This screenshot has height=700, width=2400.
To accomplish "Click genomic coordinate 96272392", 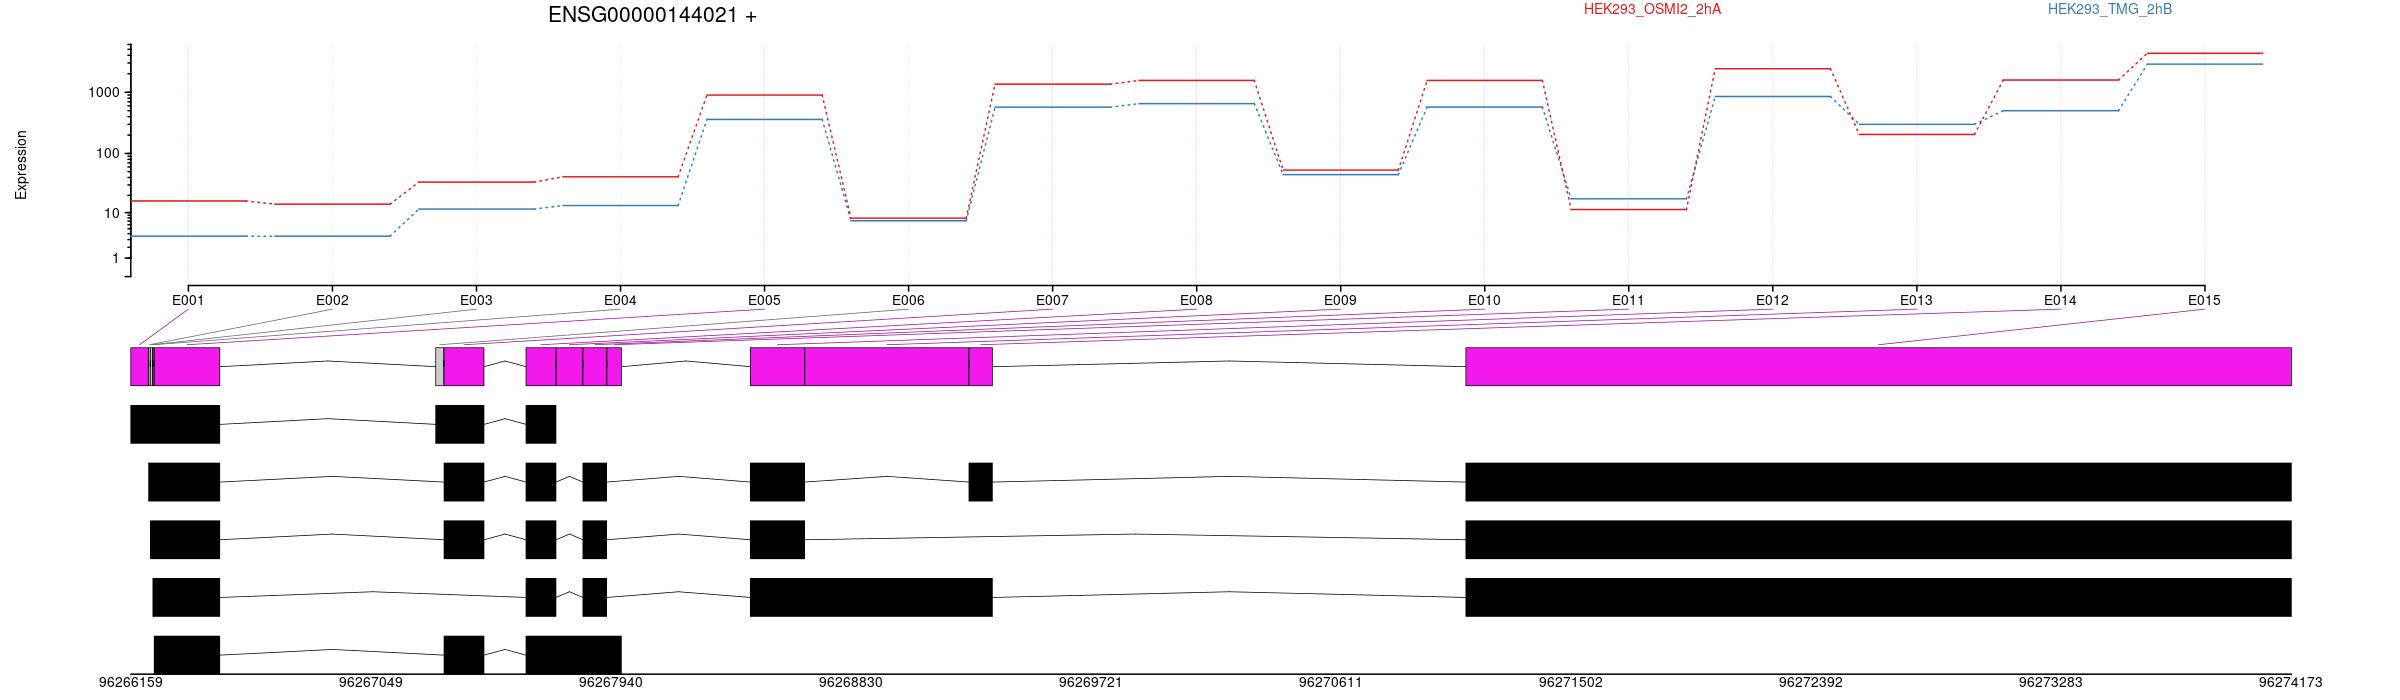I will pyautogui.click(x=1811, y=683).
